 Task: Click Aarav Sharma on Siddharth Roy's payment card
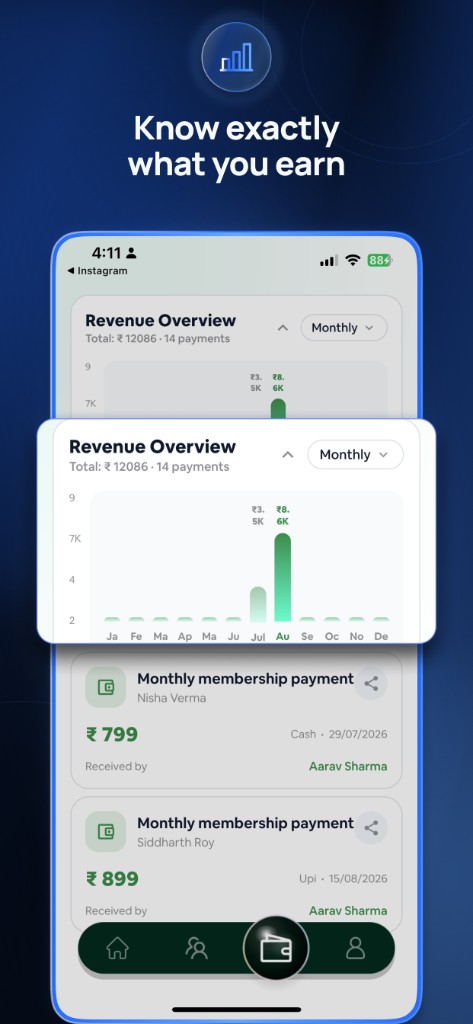coord(348,910)
